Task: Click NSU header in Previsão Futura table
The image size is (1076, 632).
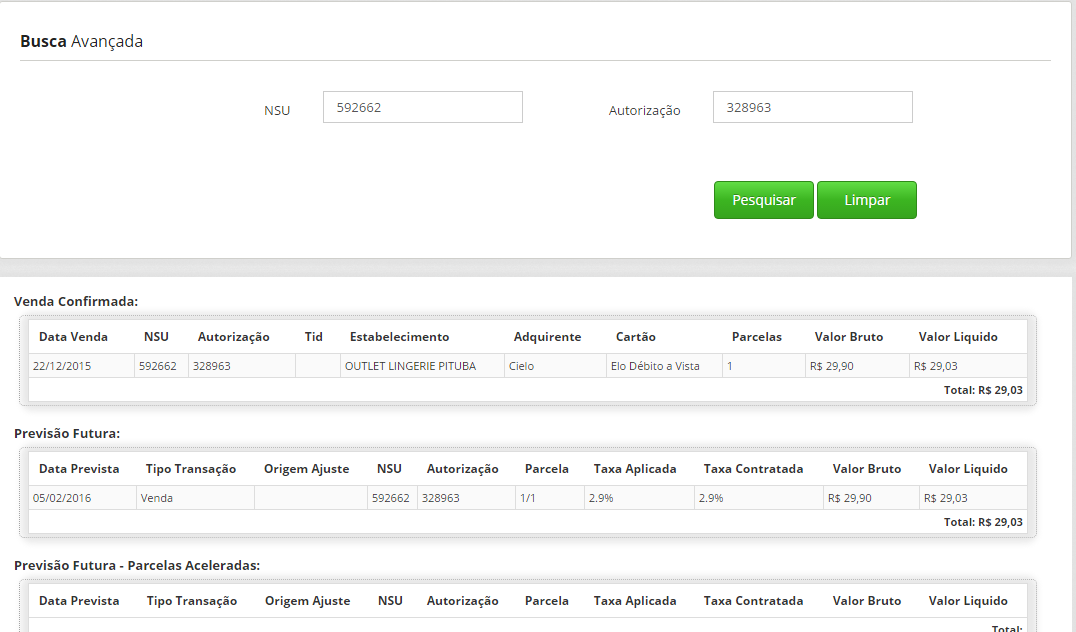Action: [x=389, y=469]
